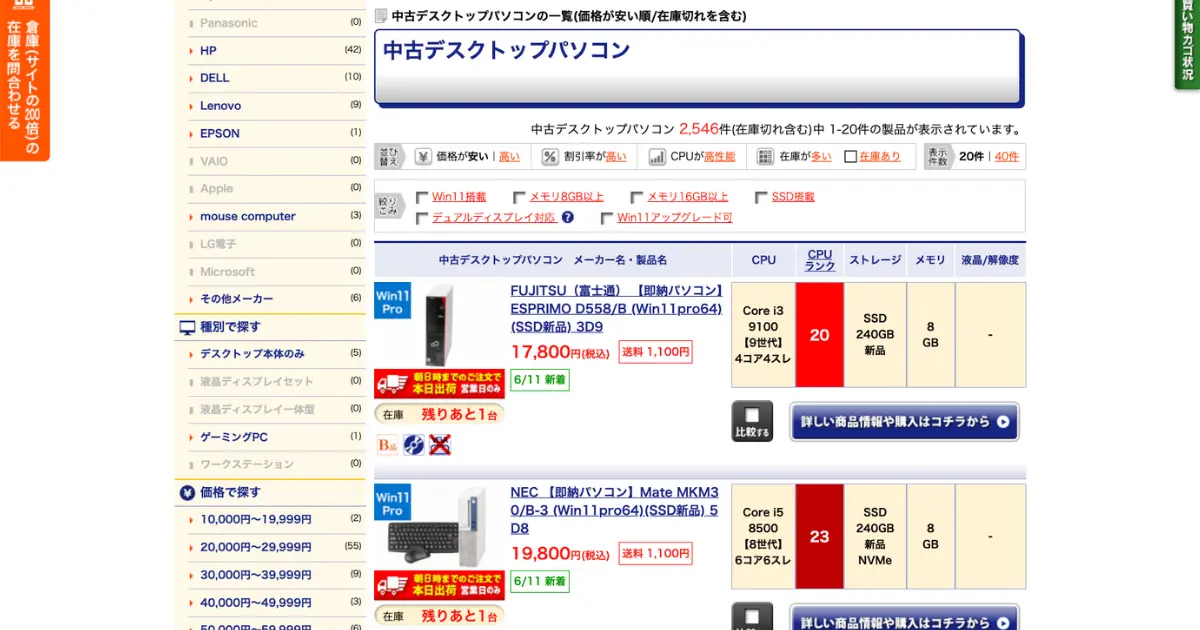Choose price range 30,000円〜39,999円

(256, 575)
